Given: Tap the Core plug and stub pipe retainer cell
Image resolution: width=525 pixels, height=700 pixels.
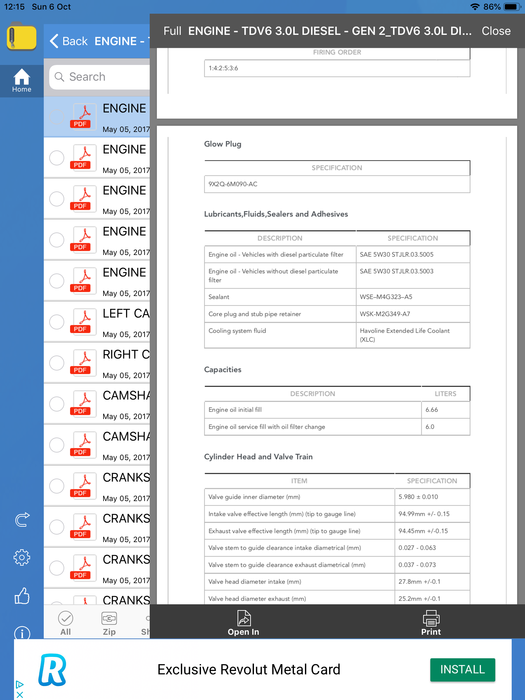Looking at the screenshot, I should 280,314.
